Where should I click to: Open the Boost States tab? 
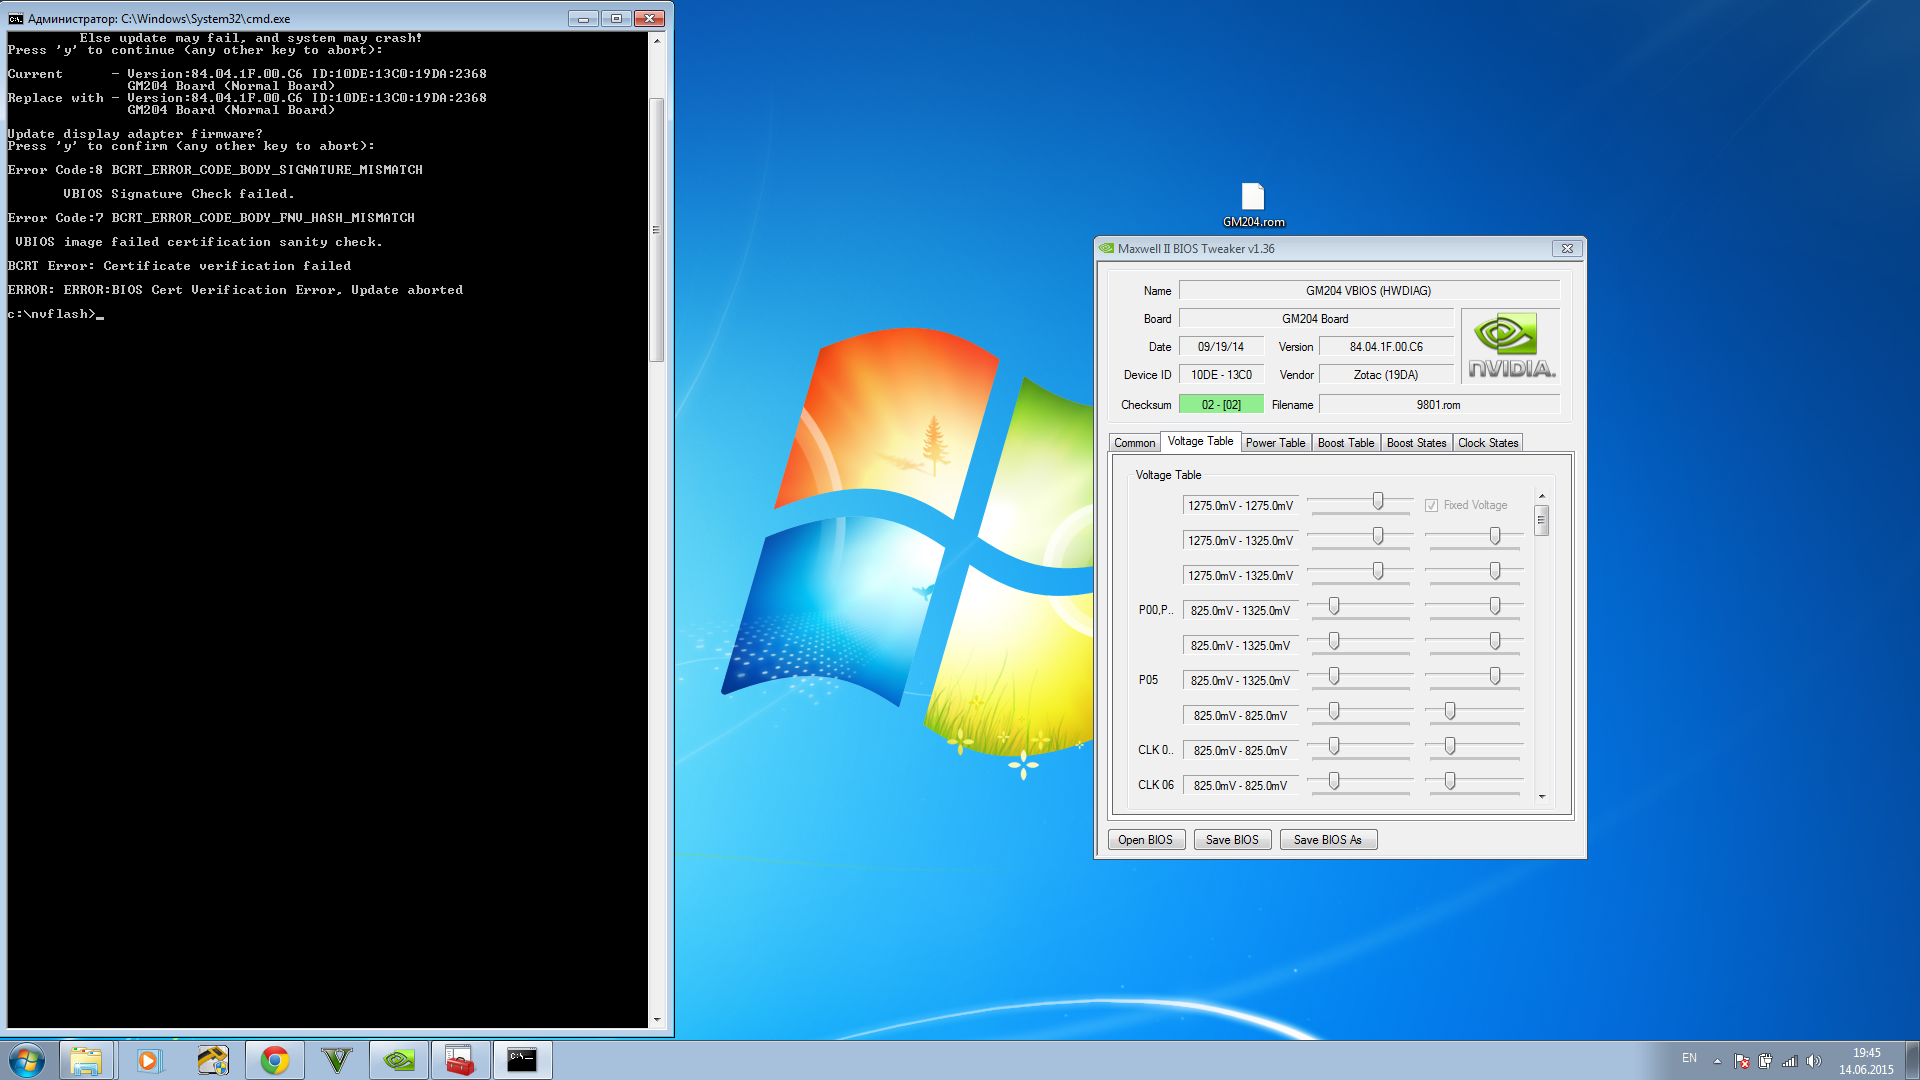(x=1416, y=443)
